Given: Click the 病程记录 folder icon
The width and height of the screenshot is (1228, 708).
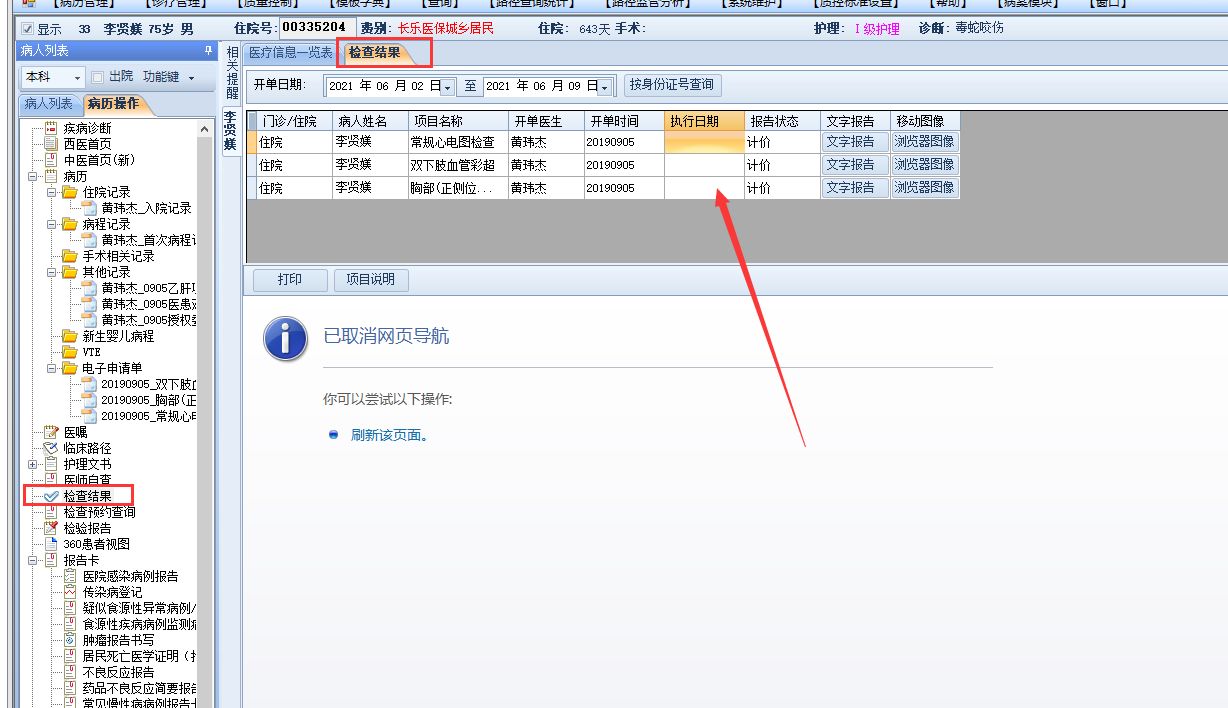Looking at the screenshot, I should [x=70, y=224].
